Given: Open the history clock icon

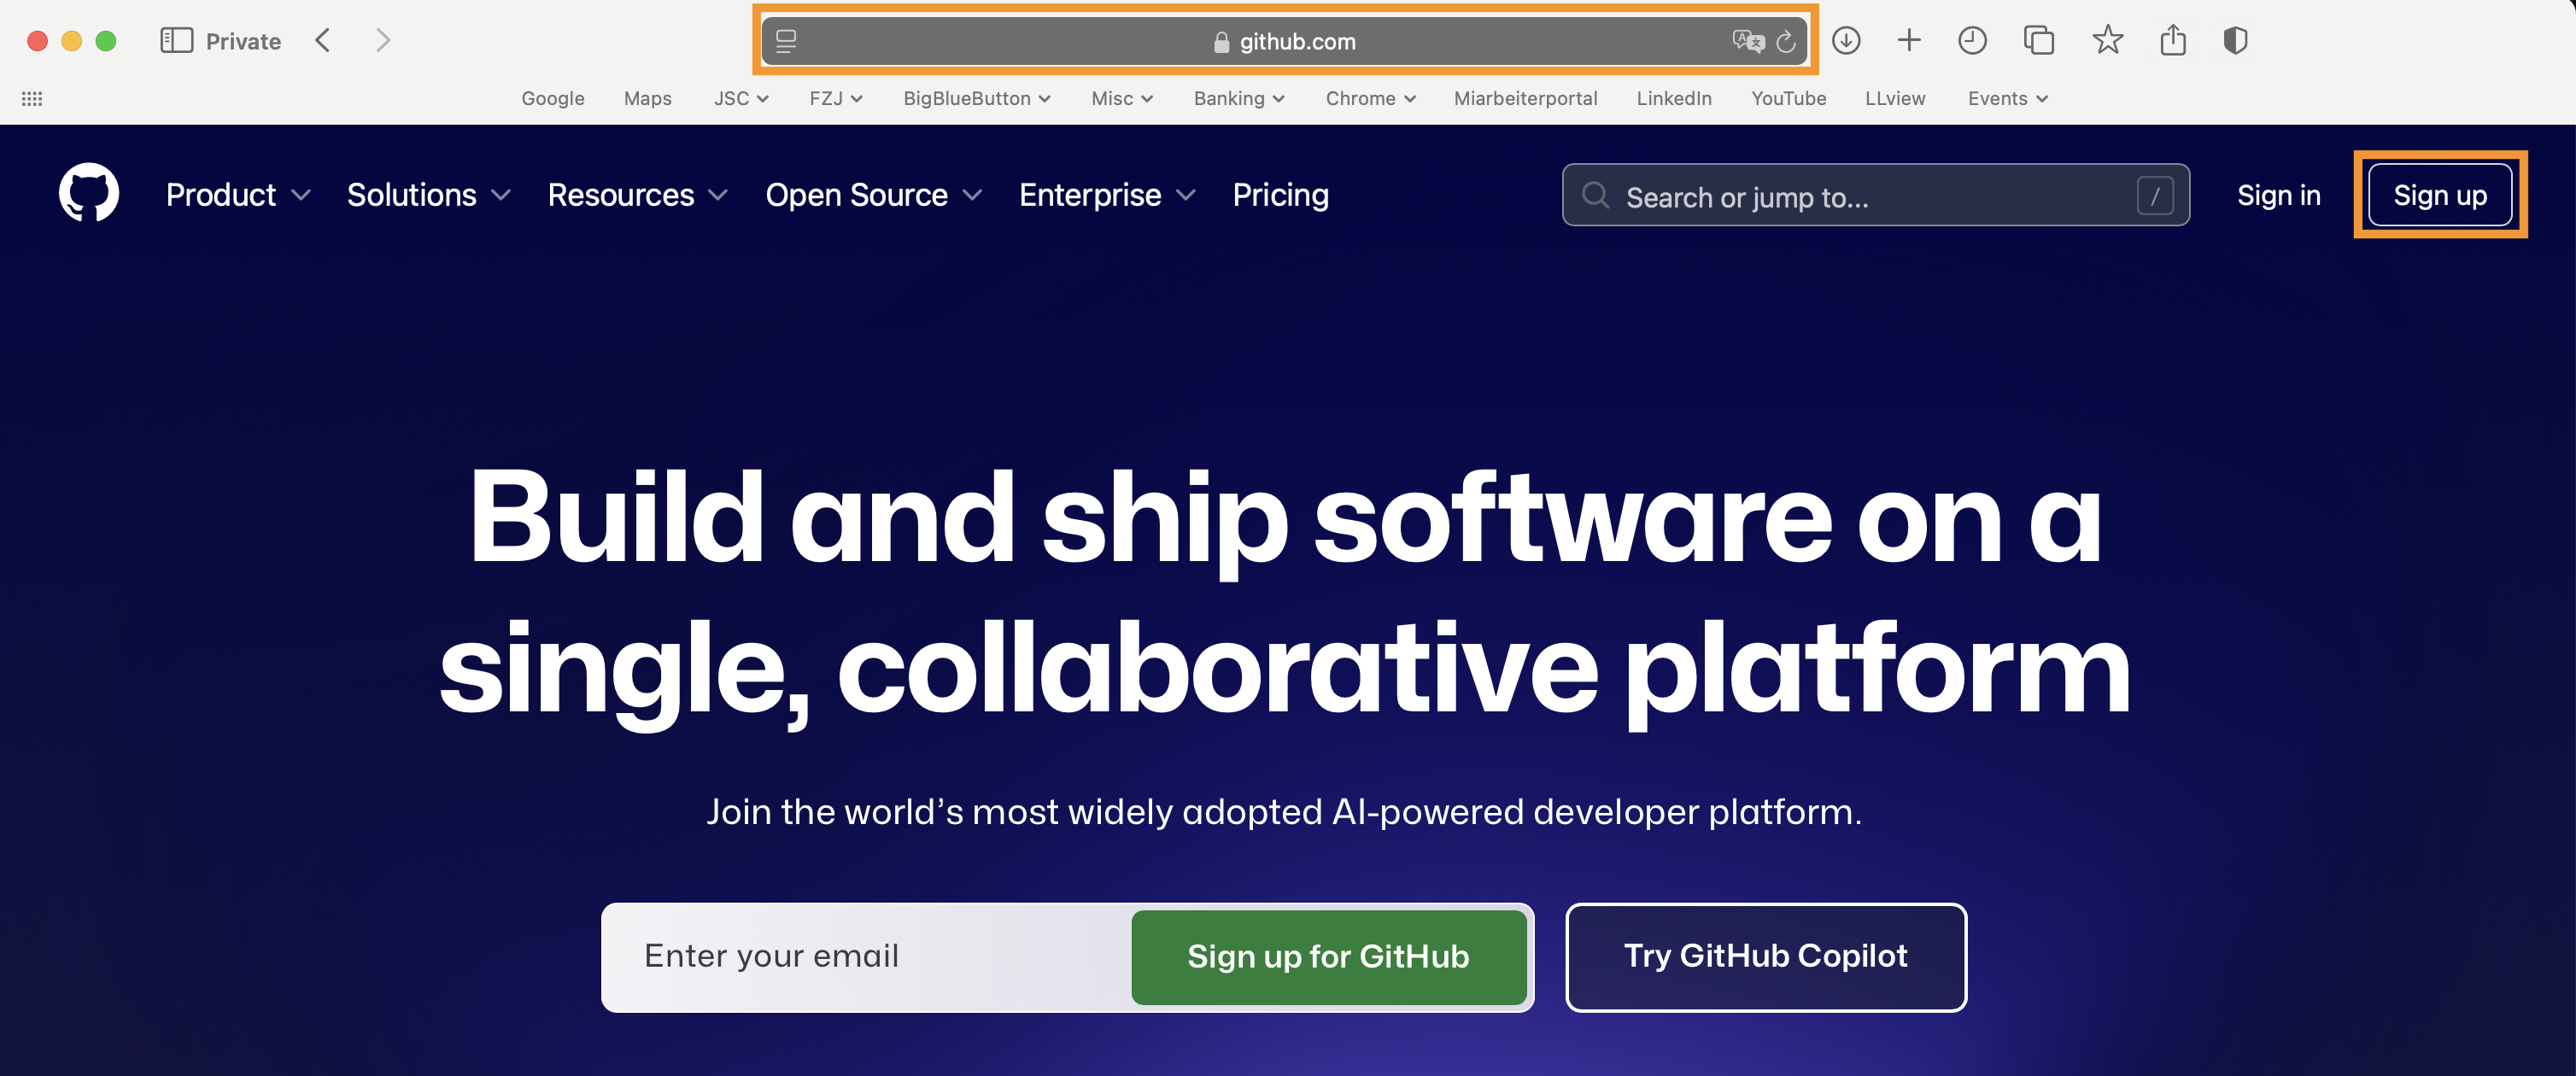Looking at the screenshot, I should tap(1971, 41).
